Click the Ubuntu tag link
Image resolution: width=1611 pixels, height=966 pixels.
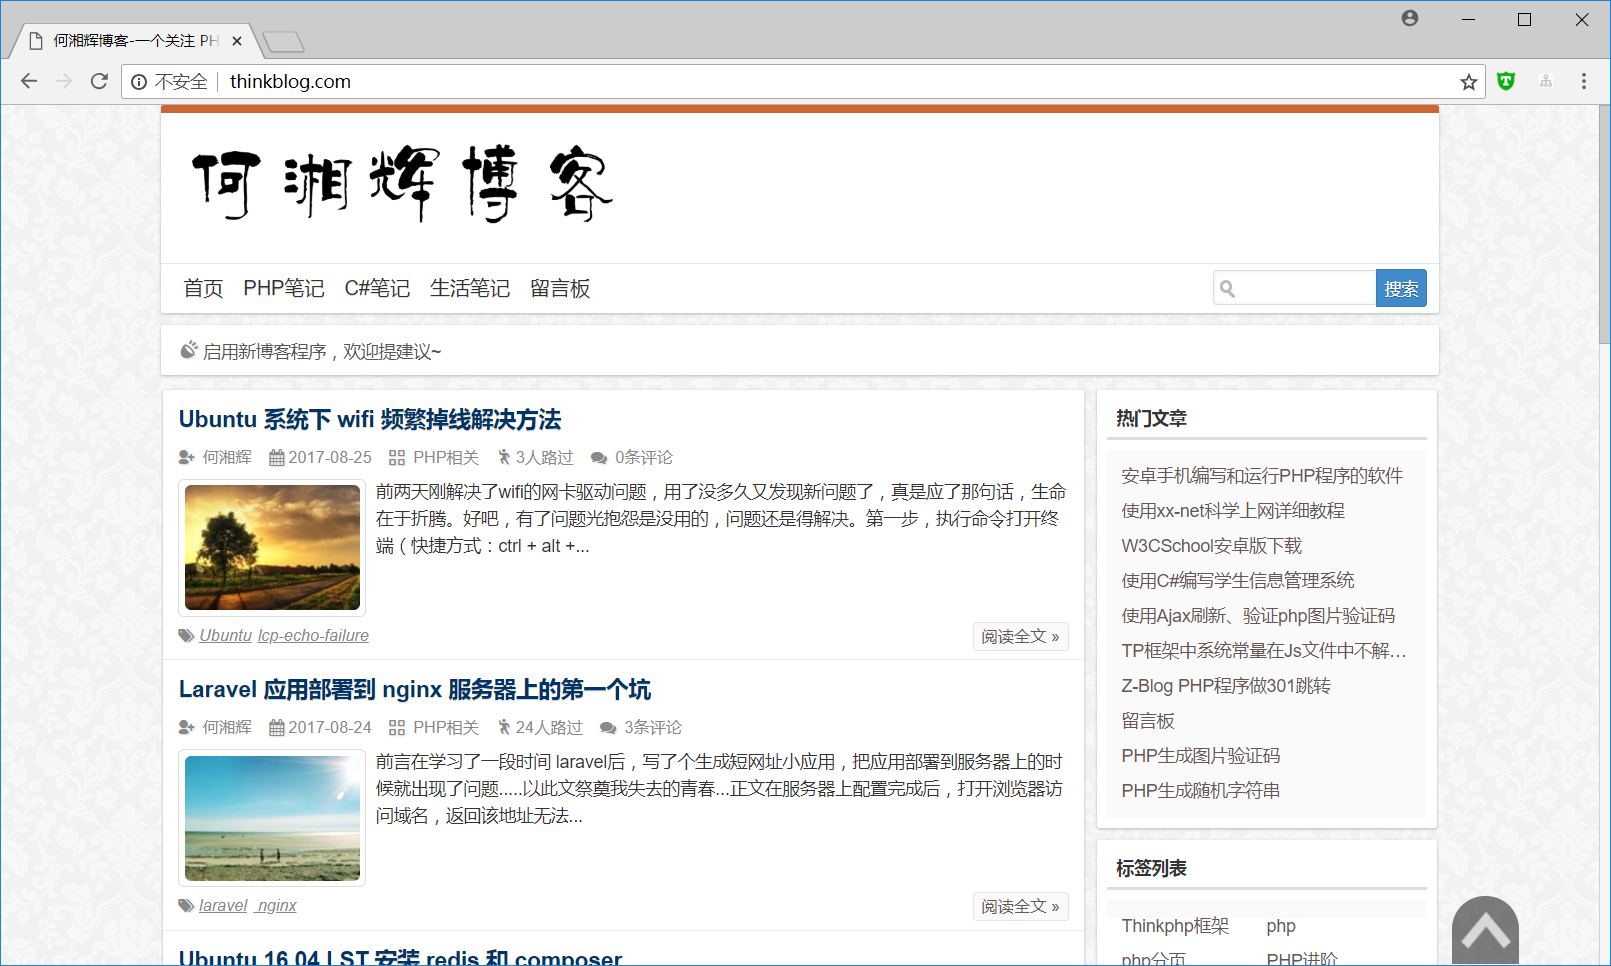(226, 635)
